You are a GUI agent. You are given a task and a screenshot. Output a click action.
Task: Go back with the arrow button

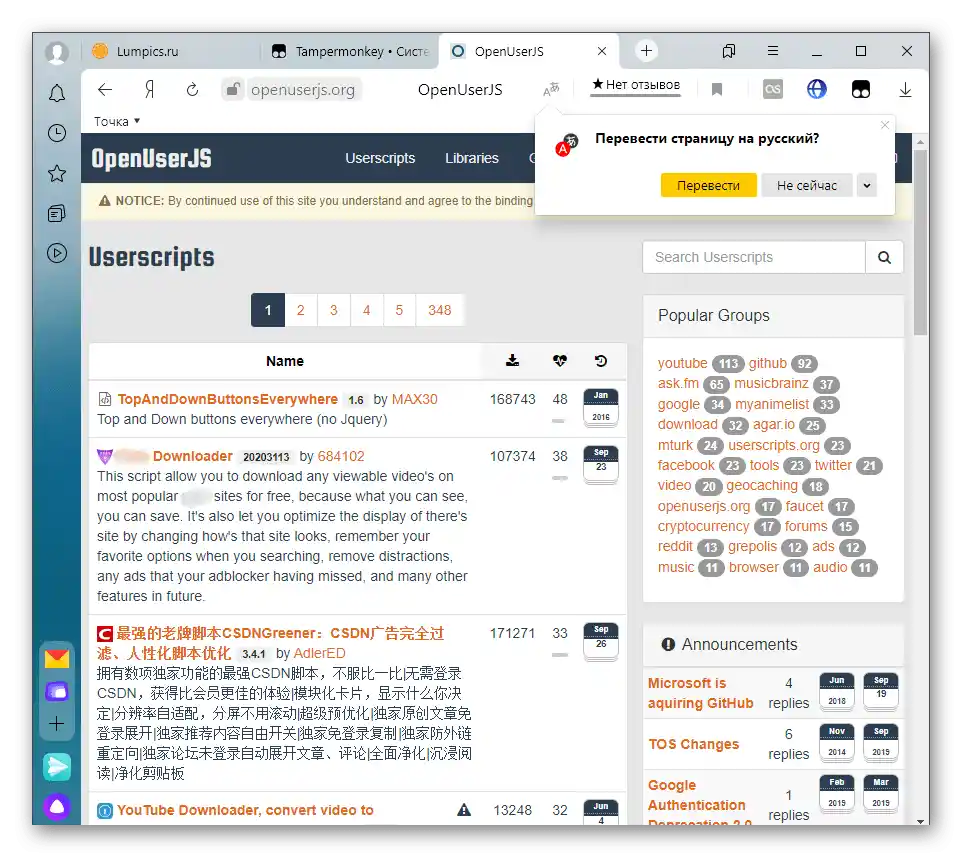pos(105,90)
